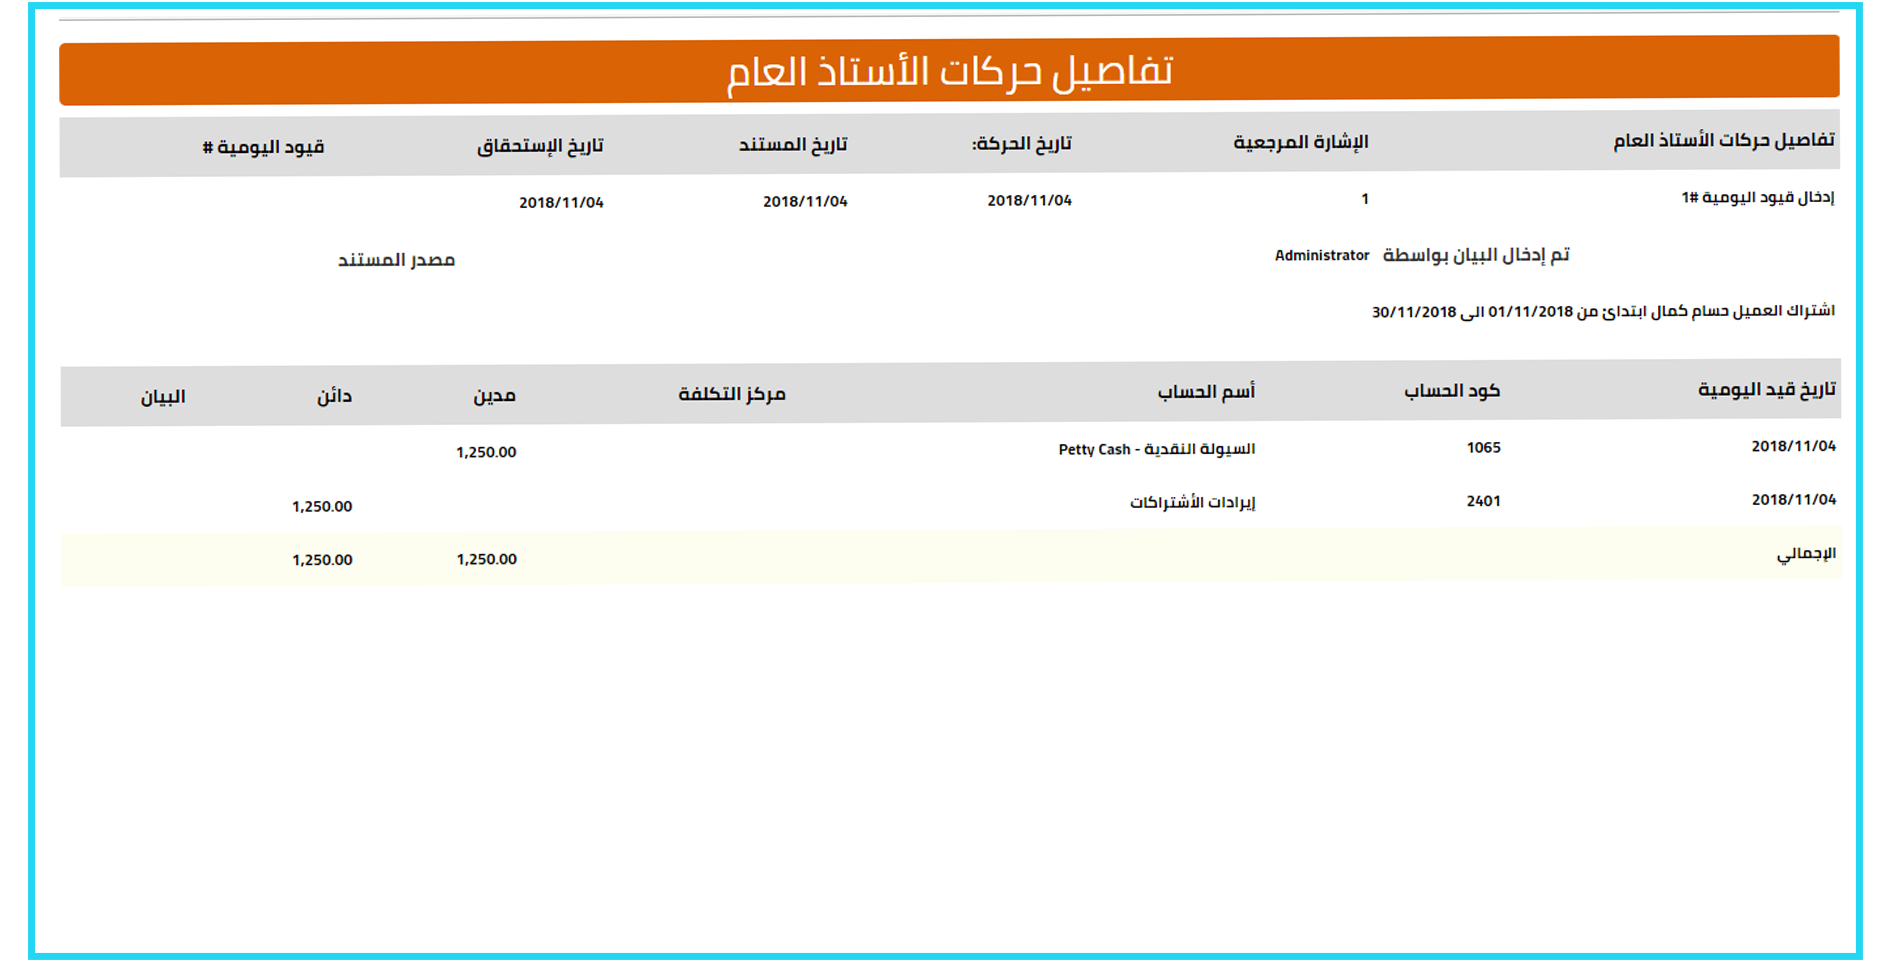Open the إدخال قيود اليومية #1 entry
1899x968 pixels.
coord(1757,197)
